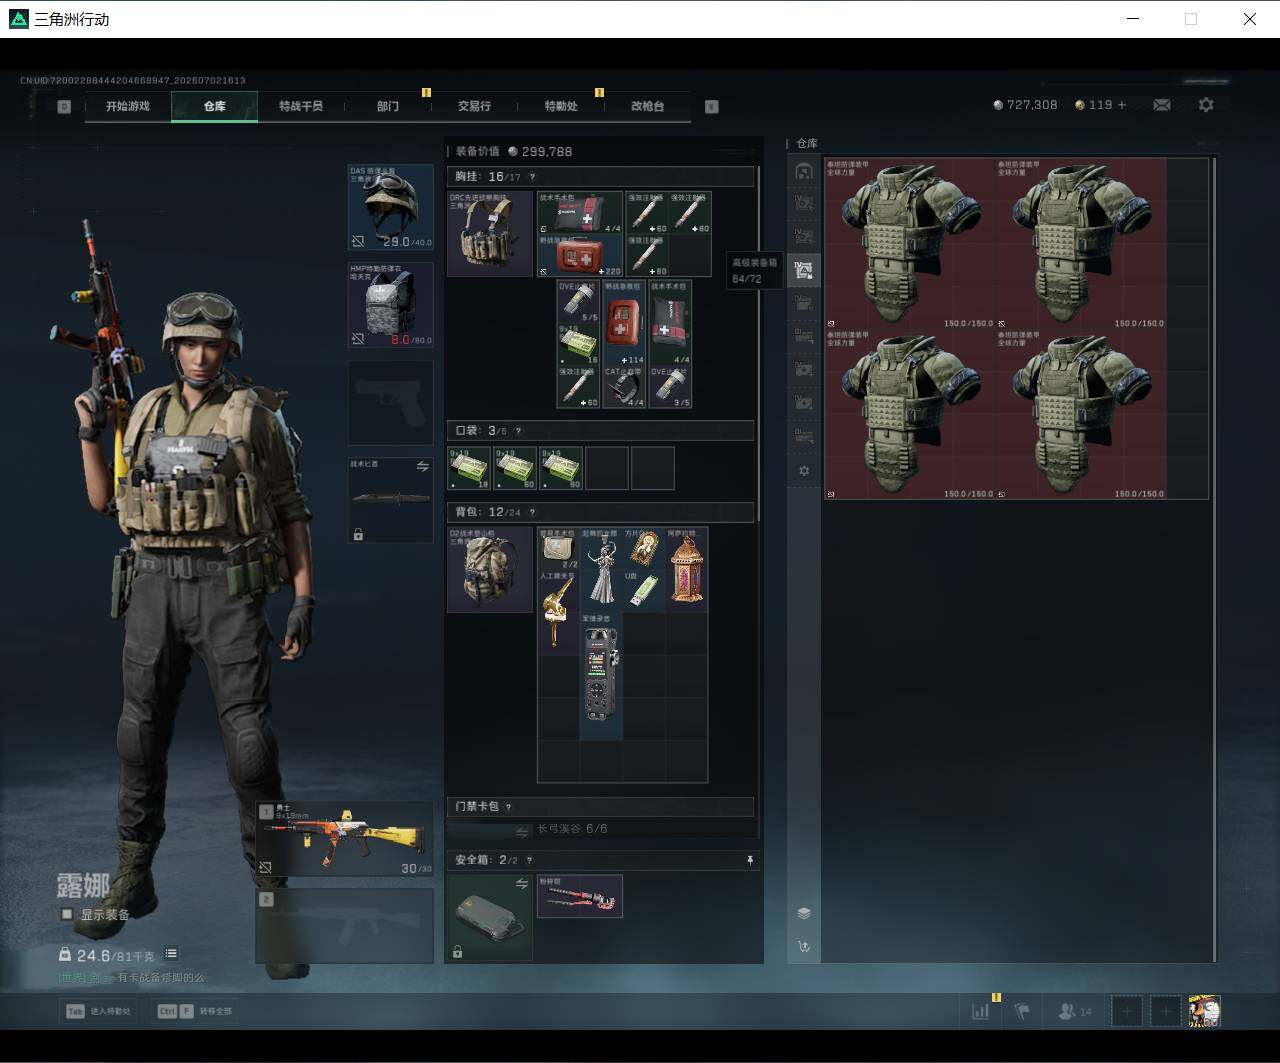
Task: Swap access card pack for 长弓溪谷
Action: tap(522, 831)
